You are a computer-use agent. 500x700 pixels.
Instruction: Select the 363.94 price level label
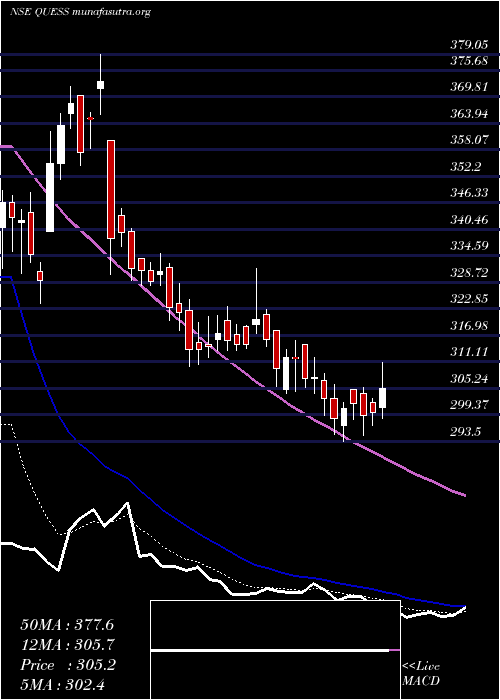[469, 114]
